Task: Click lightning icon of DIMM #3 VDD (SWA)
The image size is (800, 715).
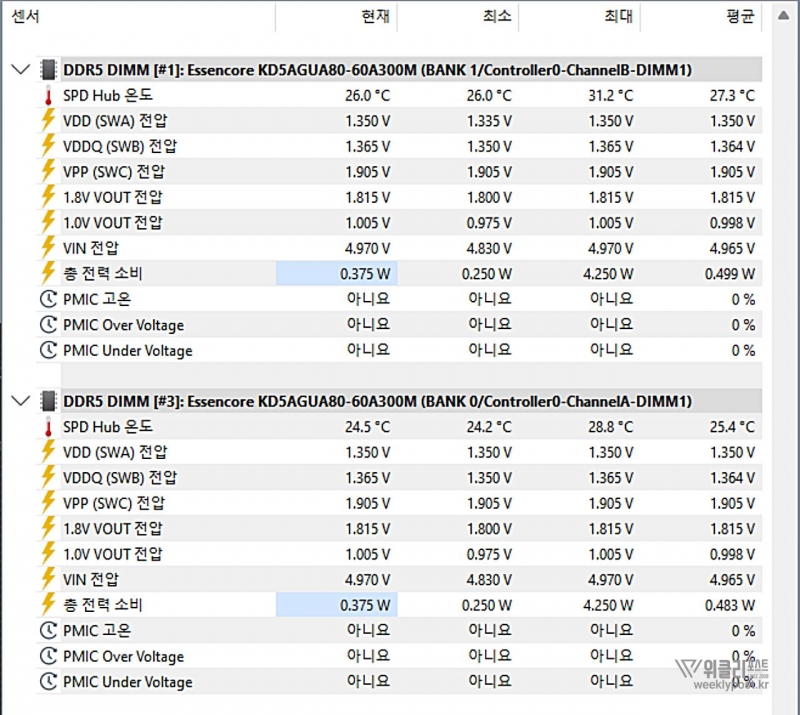Action: (x=48, y=452)
